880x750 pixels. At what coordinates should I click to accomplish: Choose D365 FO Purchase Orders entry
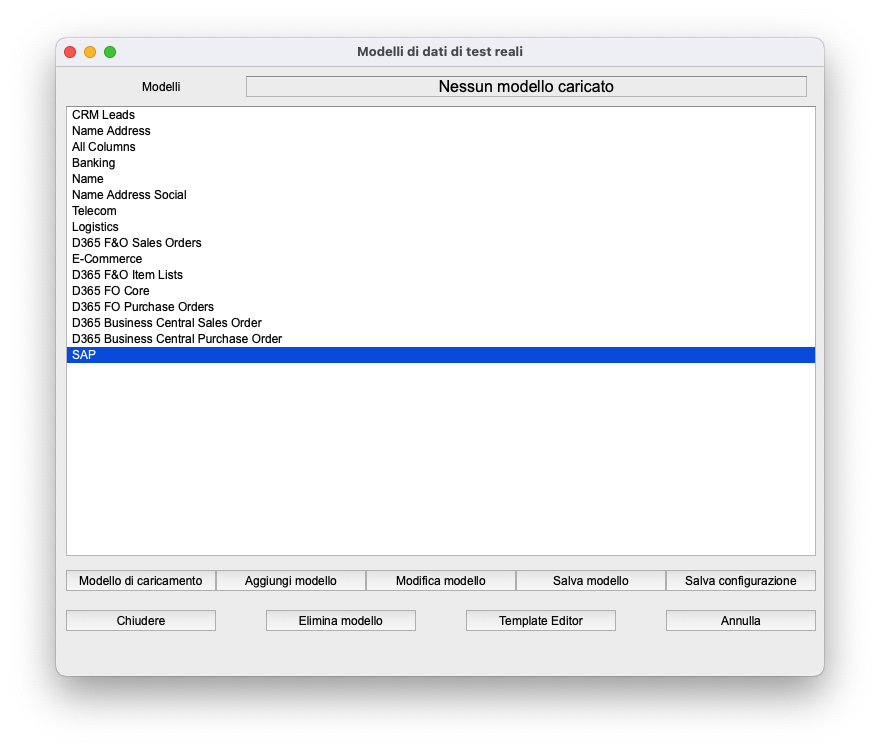tap(143, 307)
